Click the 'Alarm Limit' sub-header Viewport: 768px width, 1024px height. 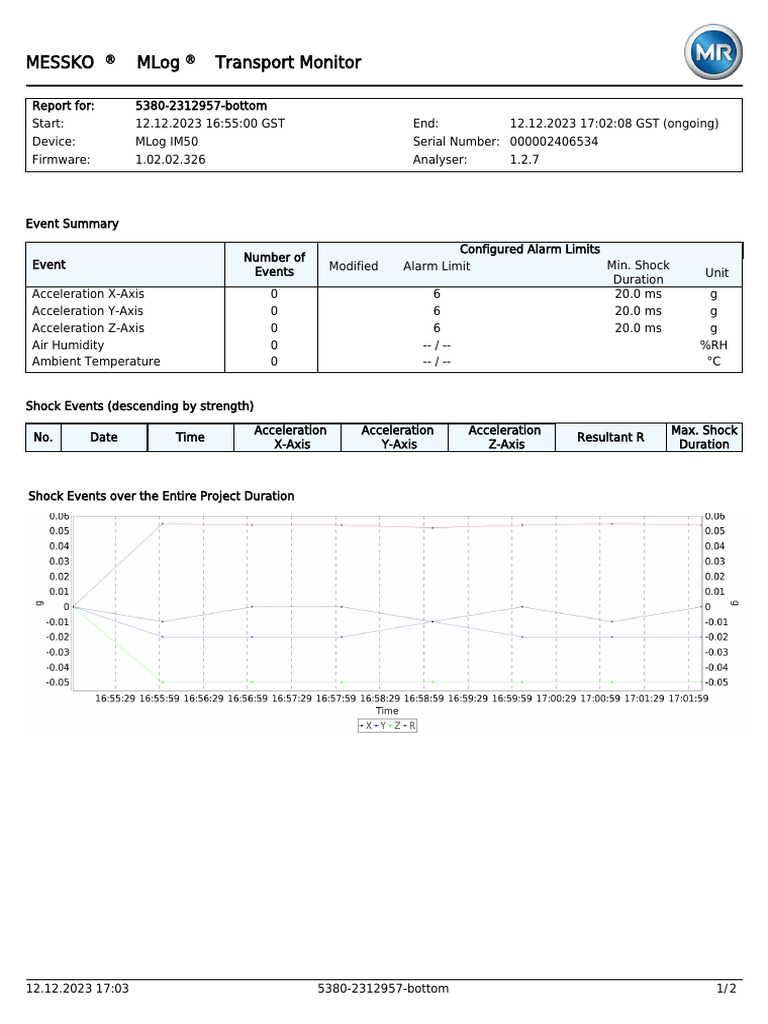(x=436, y=266)
